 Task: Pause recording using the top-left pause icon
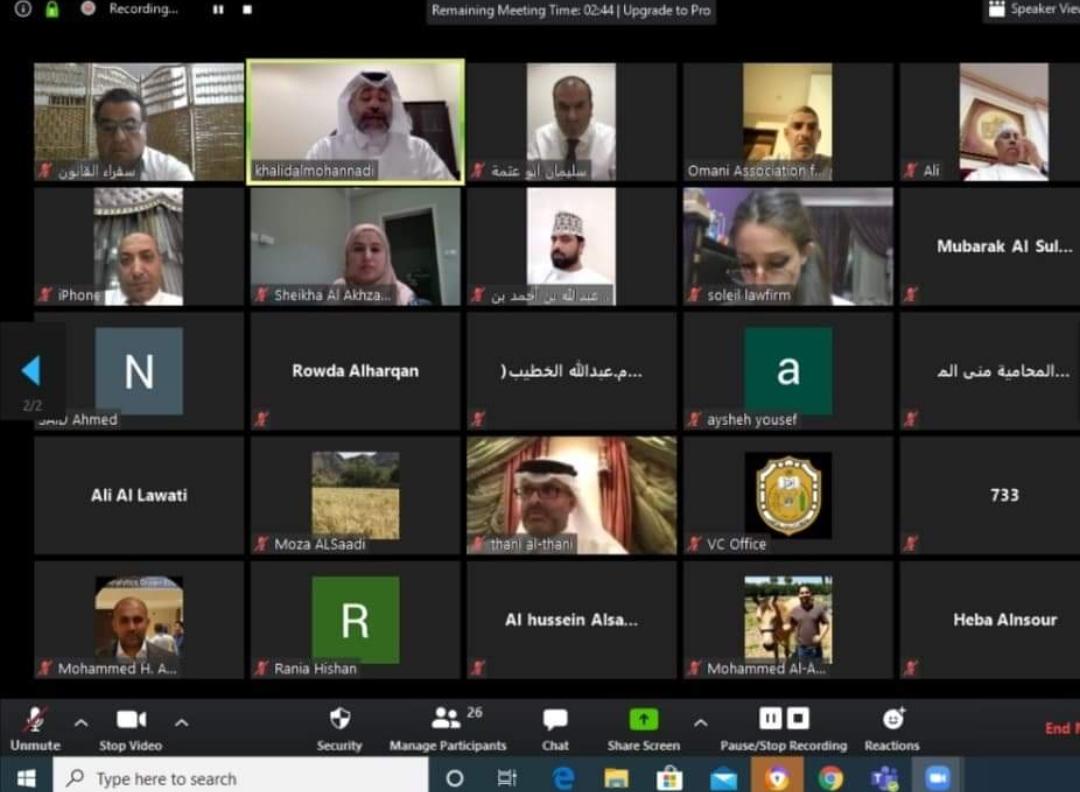tap(218, 9)
